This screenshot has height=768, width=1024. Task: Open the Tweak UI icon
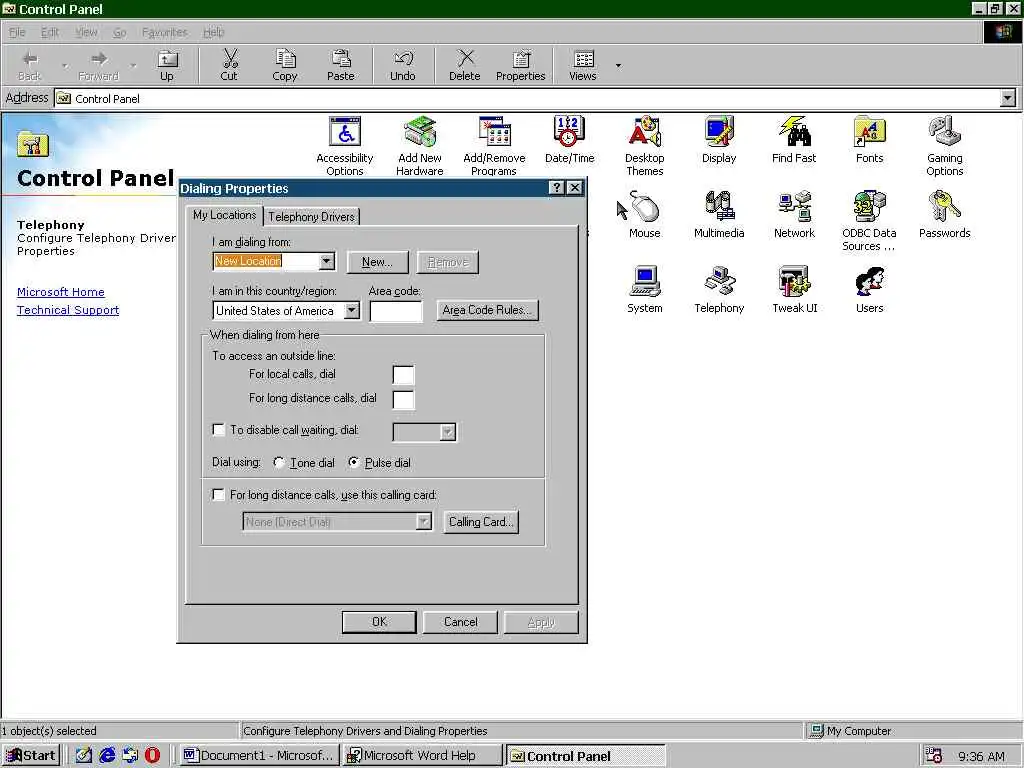[x=794, y=289]
